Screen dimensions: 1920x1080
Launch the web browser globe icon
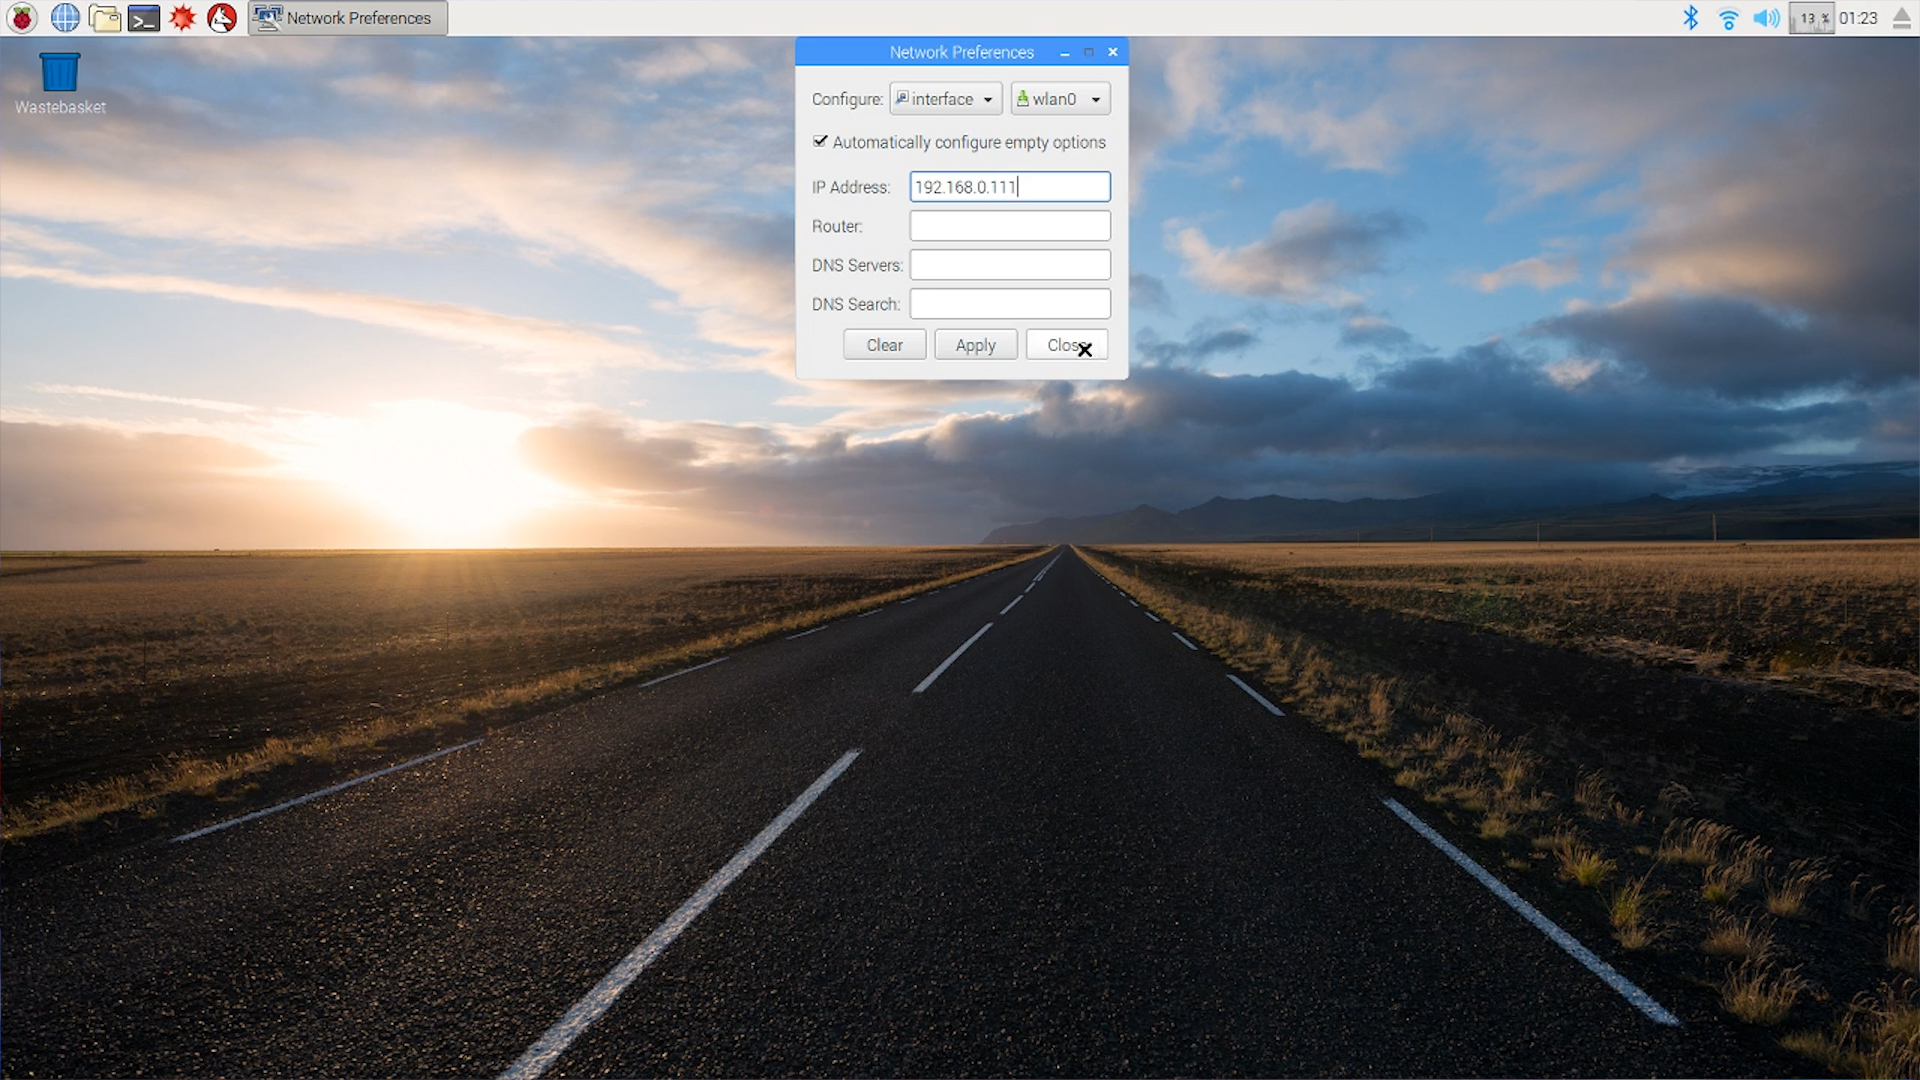65,18
